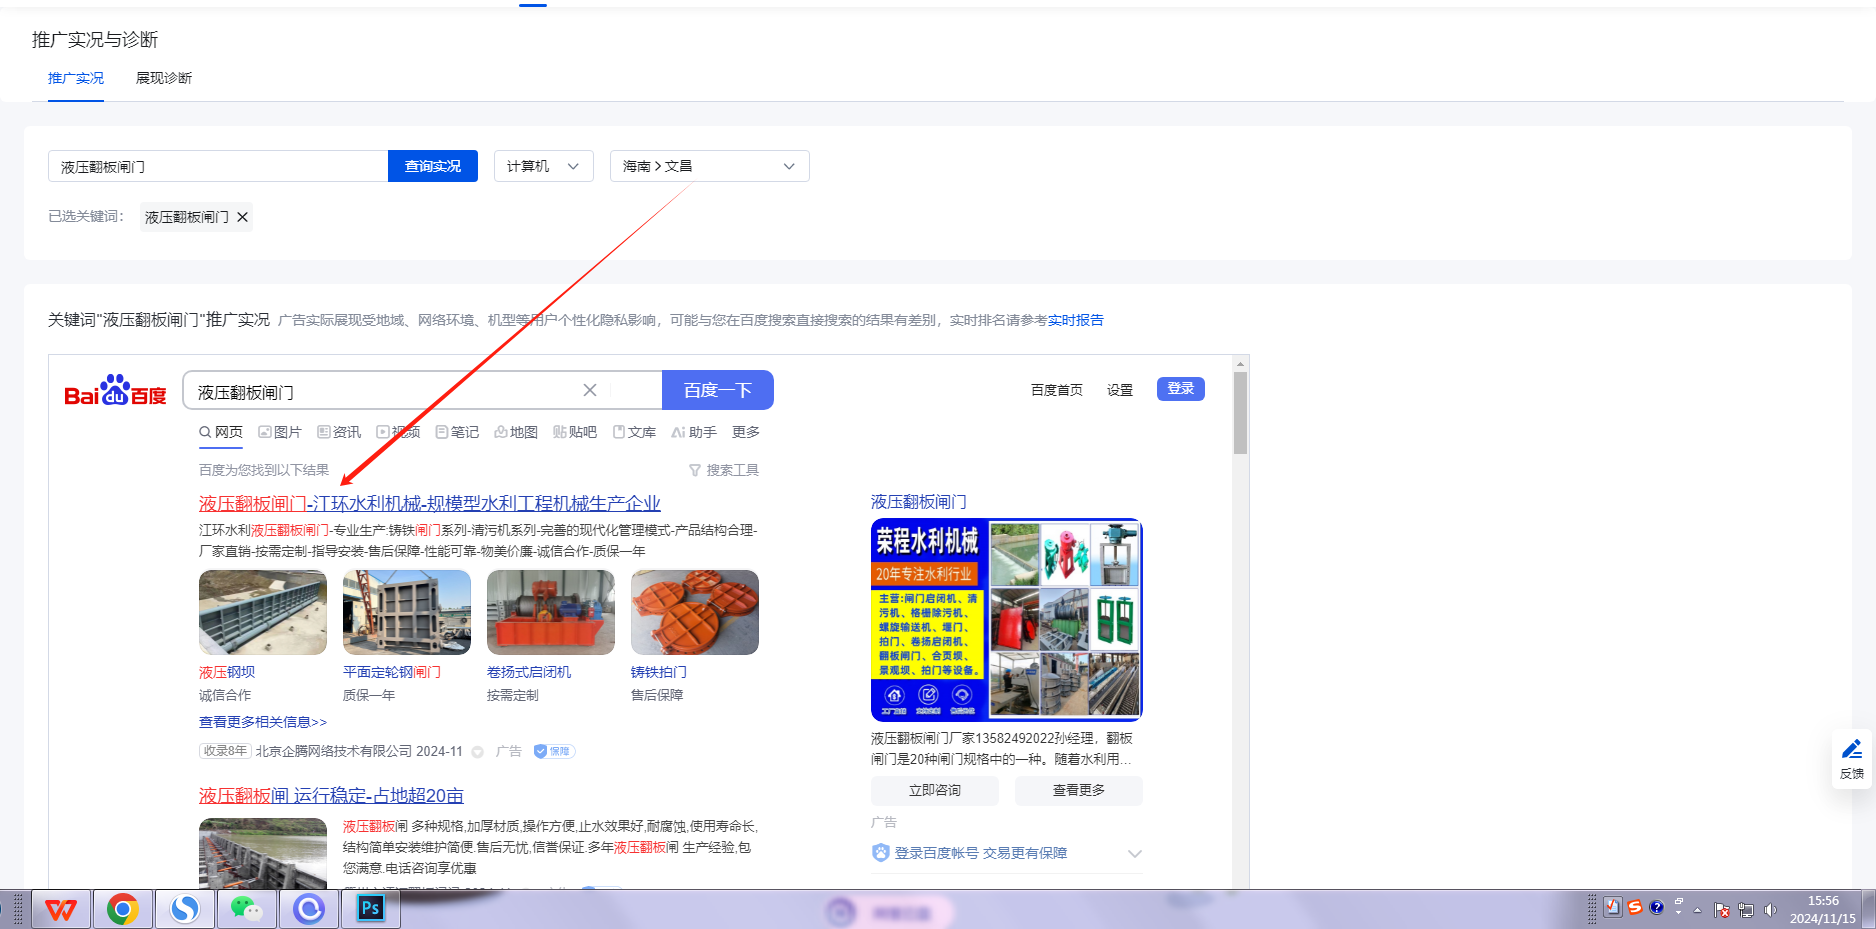
Task: Select the 视频 search tab
Action: 398,432
